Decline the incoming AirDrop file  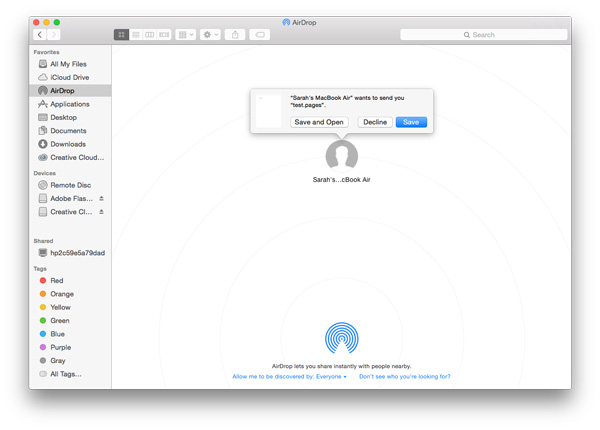pos(375,122)
